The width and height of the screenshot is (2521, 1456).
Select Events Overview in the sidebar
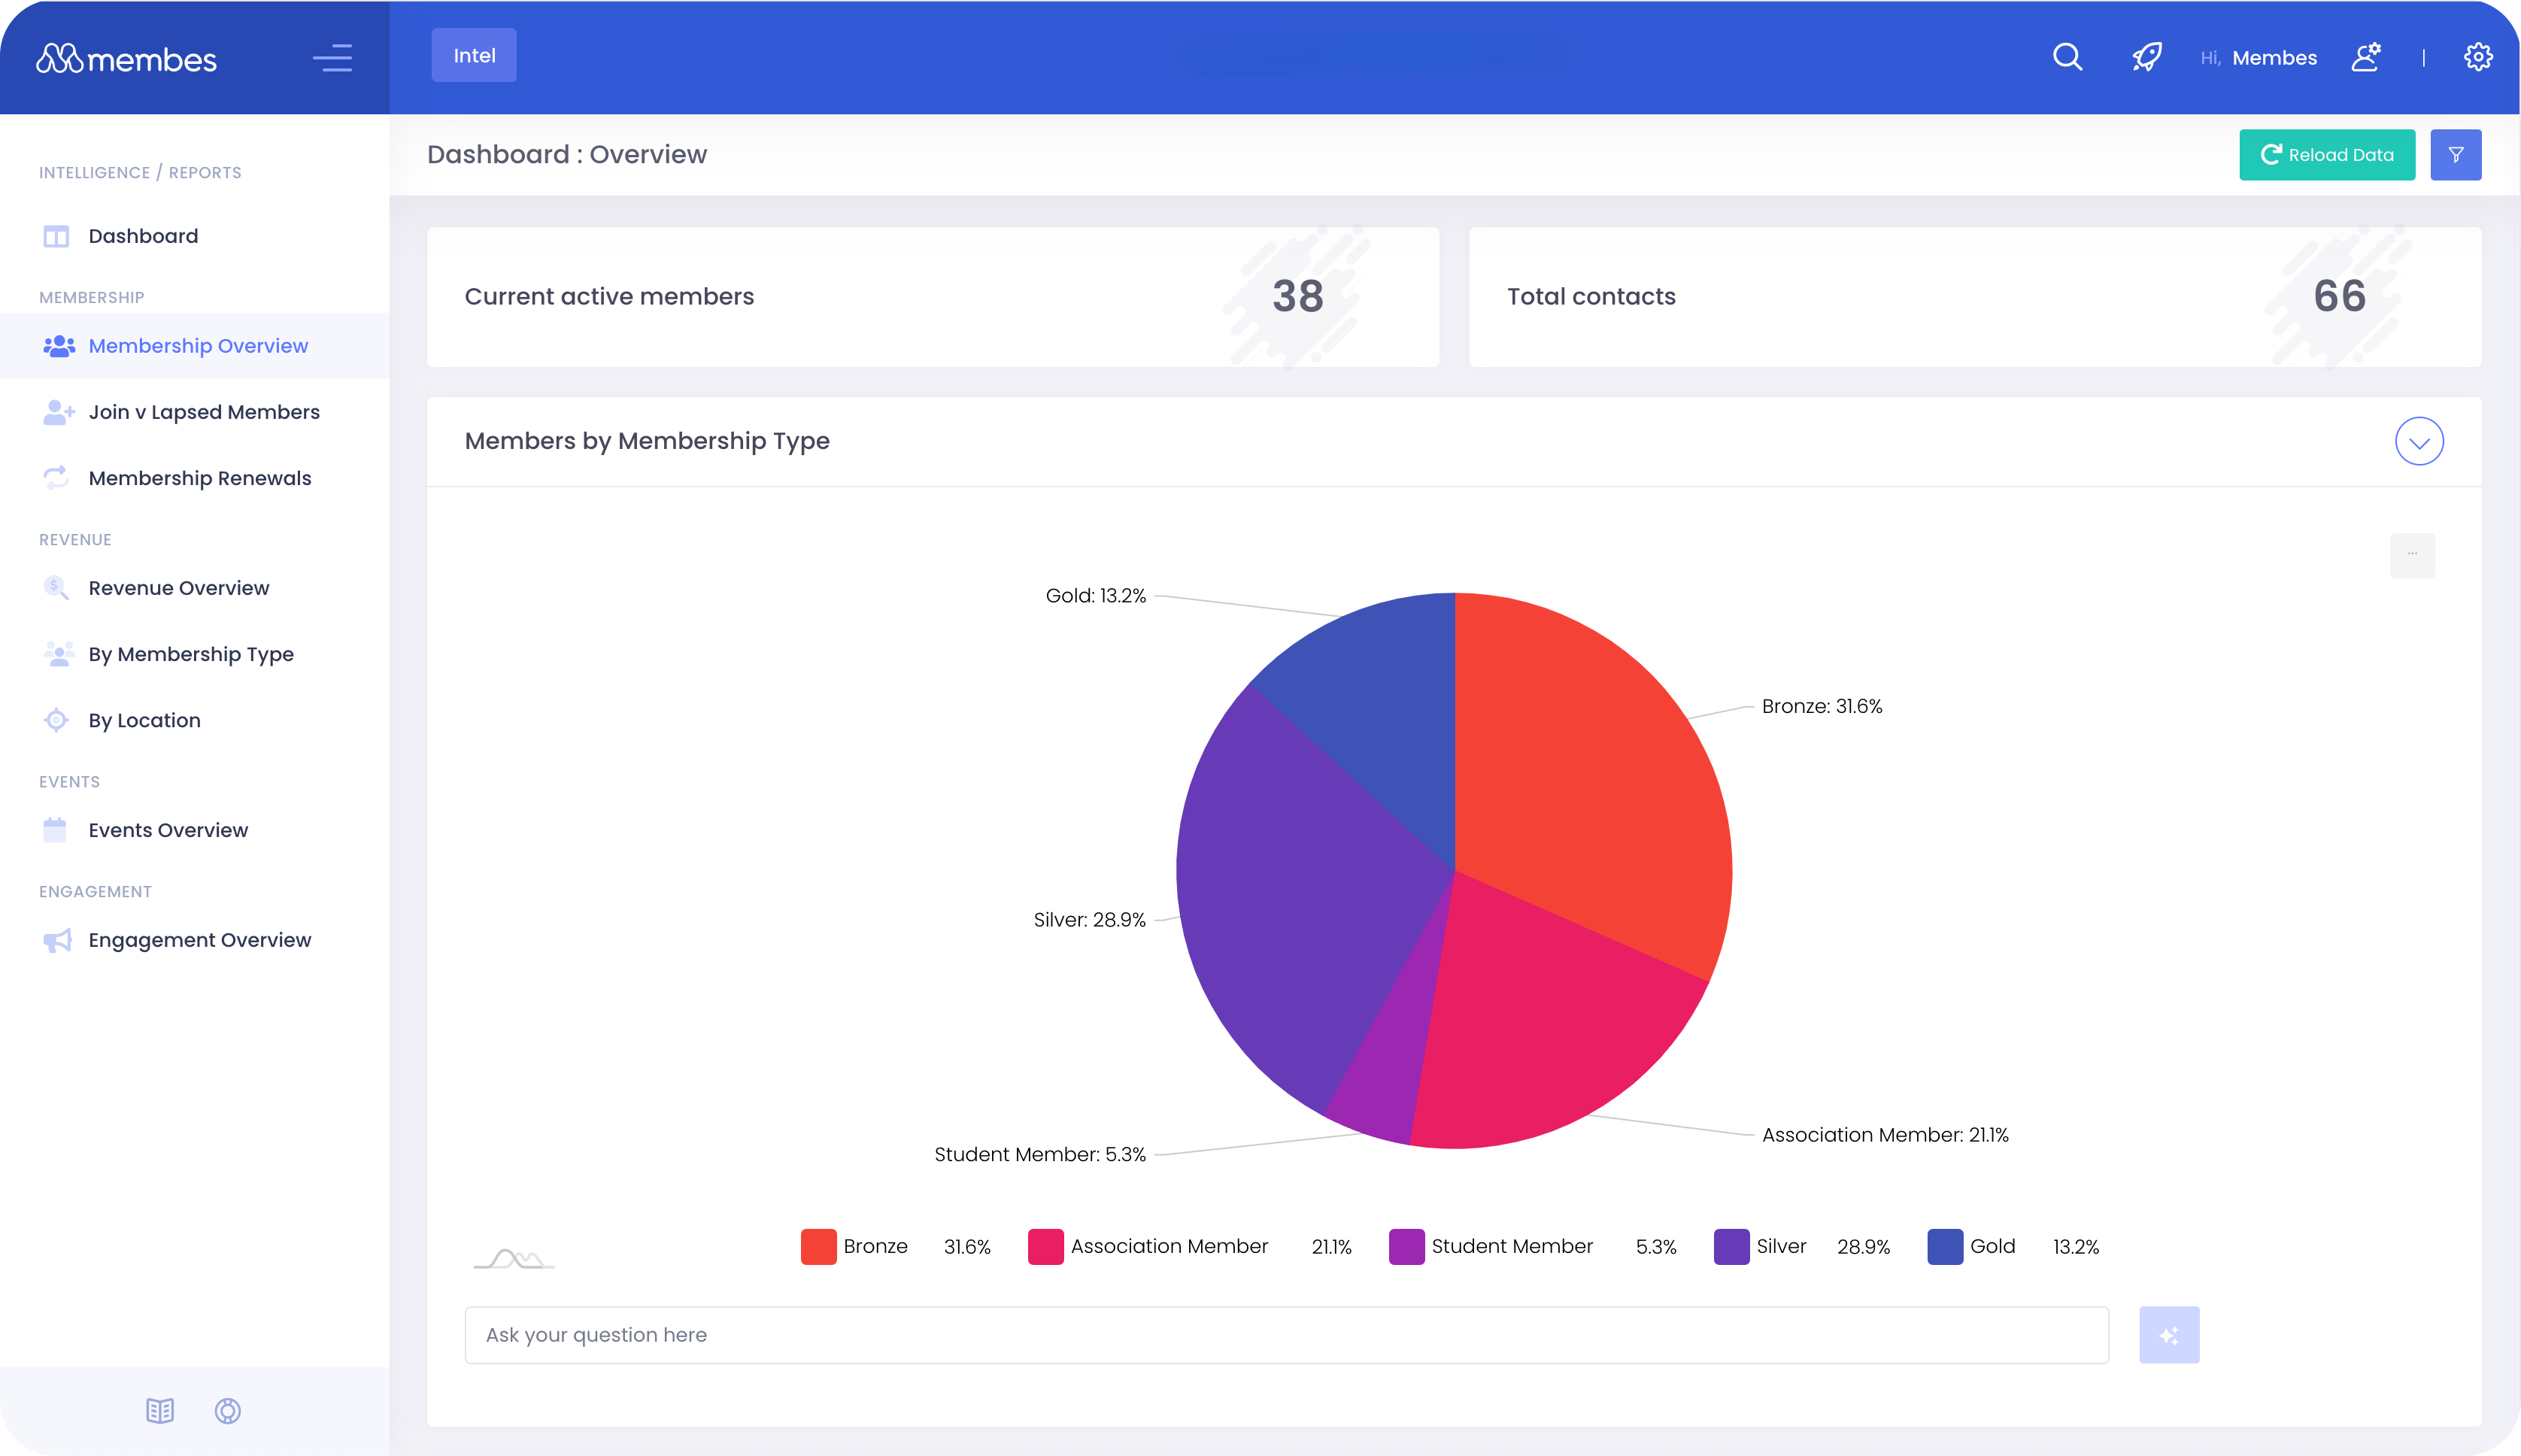click(167, 829)
